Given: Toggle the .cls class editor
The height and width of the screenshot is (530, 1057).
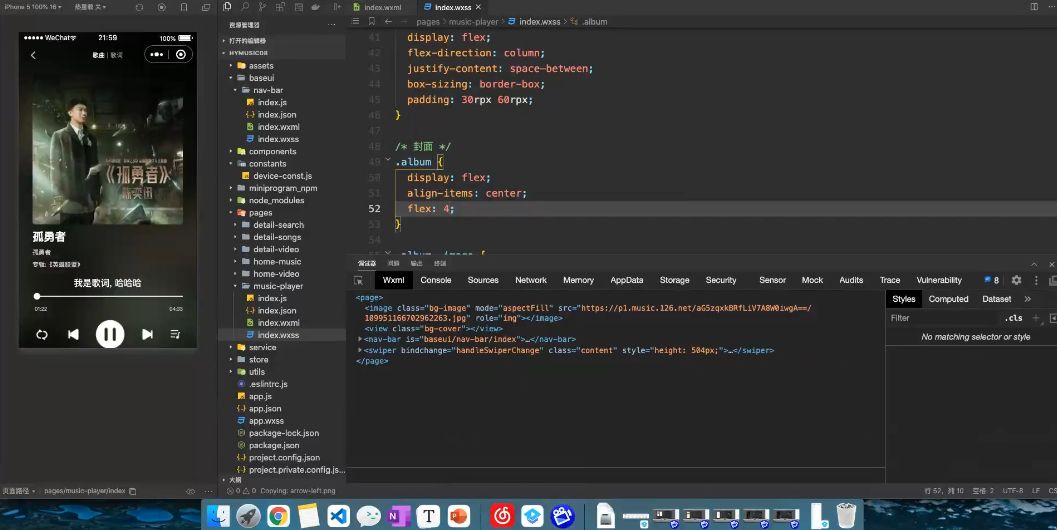Looking at the screenshot, I should click(x=1014, y=318).
